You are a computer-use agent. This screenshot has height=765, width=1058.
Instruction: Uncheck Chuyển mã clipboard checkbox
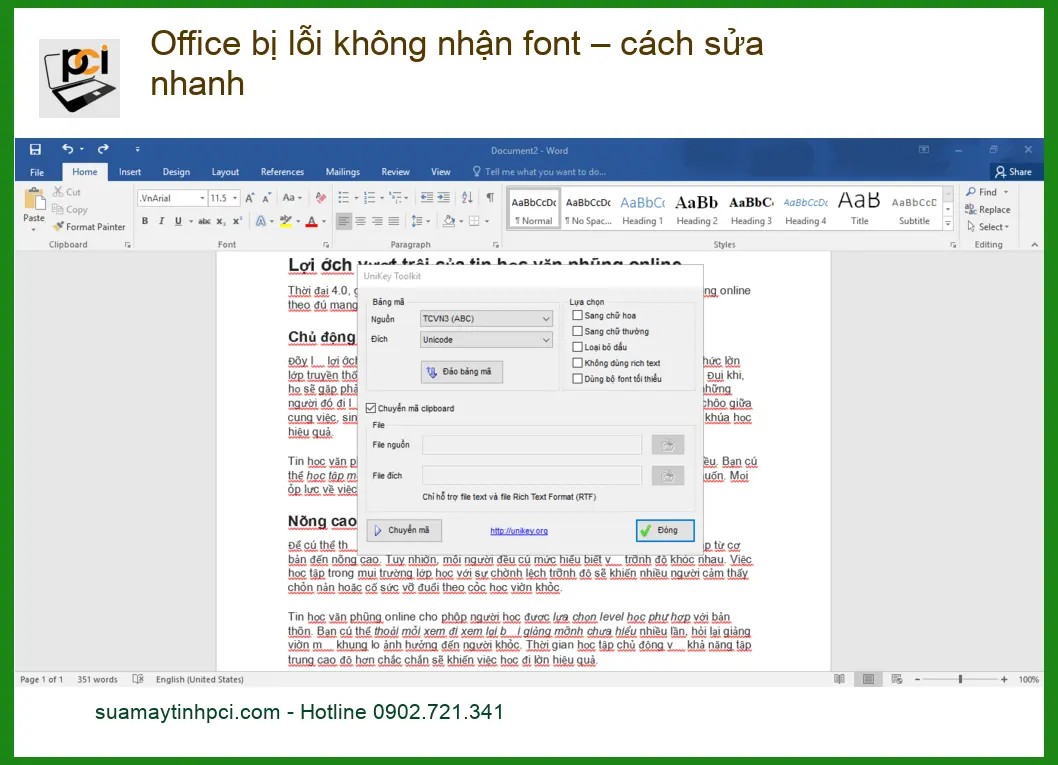(x=370, y=408)
